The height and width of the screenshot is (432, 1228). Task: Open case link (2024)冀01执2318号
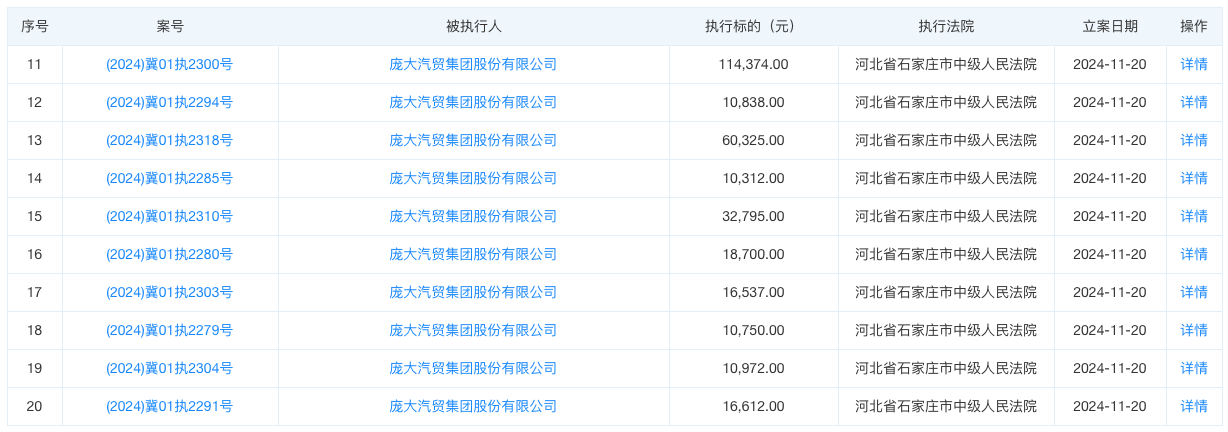point(169,140)
